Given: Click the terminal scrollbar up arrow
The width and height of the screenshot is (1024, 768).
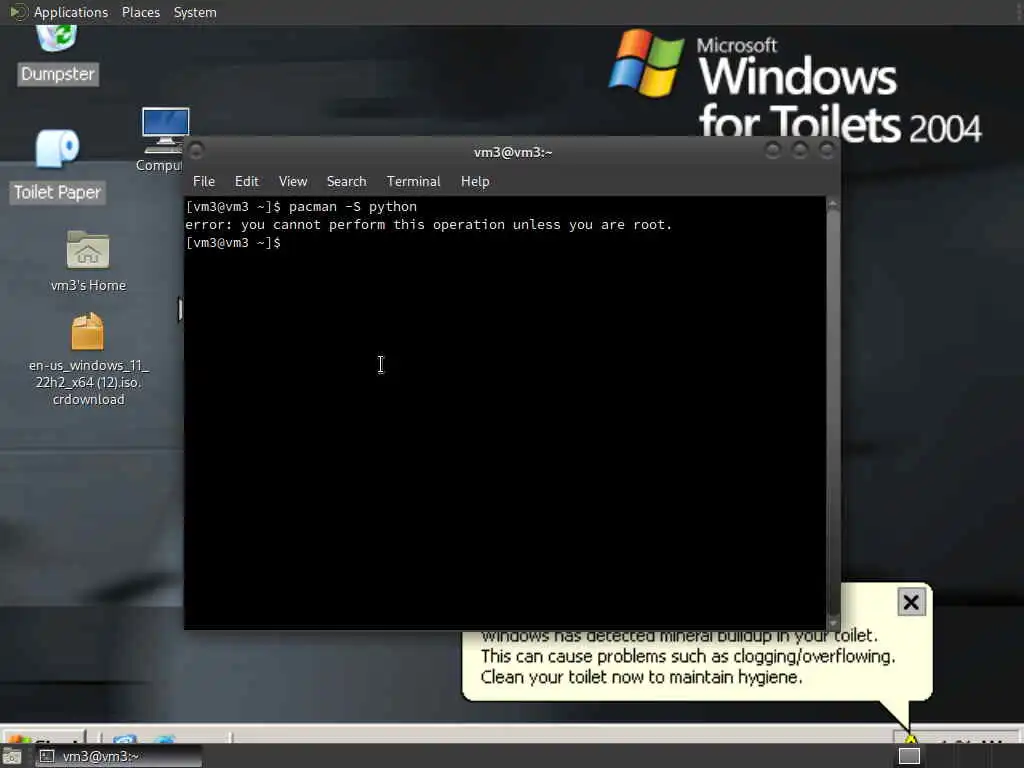Looking at the screenshot, I should click(833, 204).
